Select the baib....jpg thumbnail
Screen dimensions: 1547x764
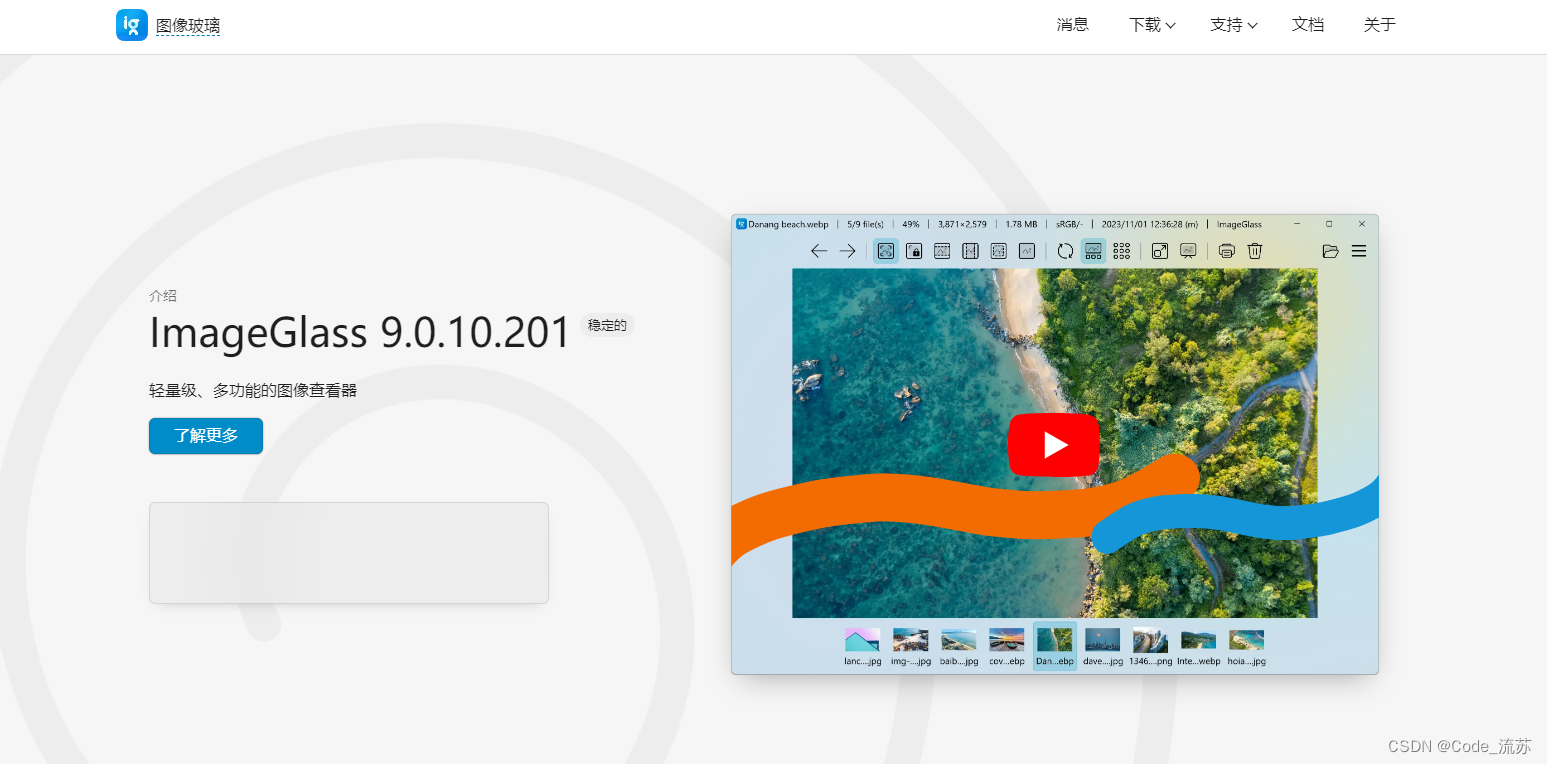(958, 646)
